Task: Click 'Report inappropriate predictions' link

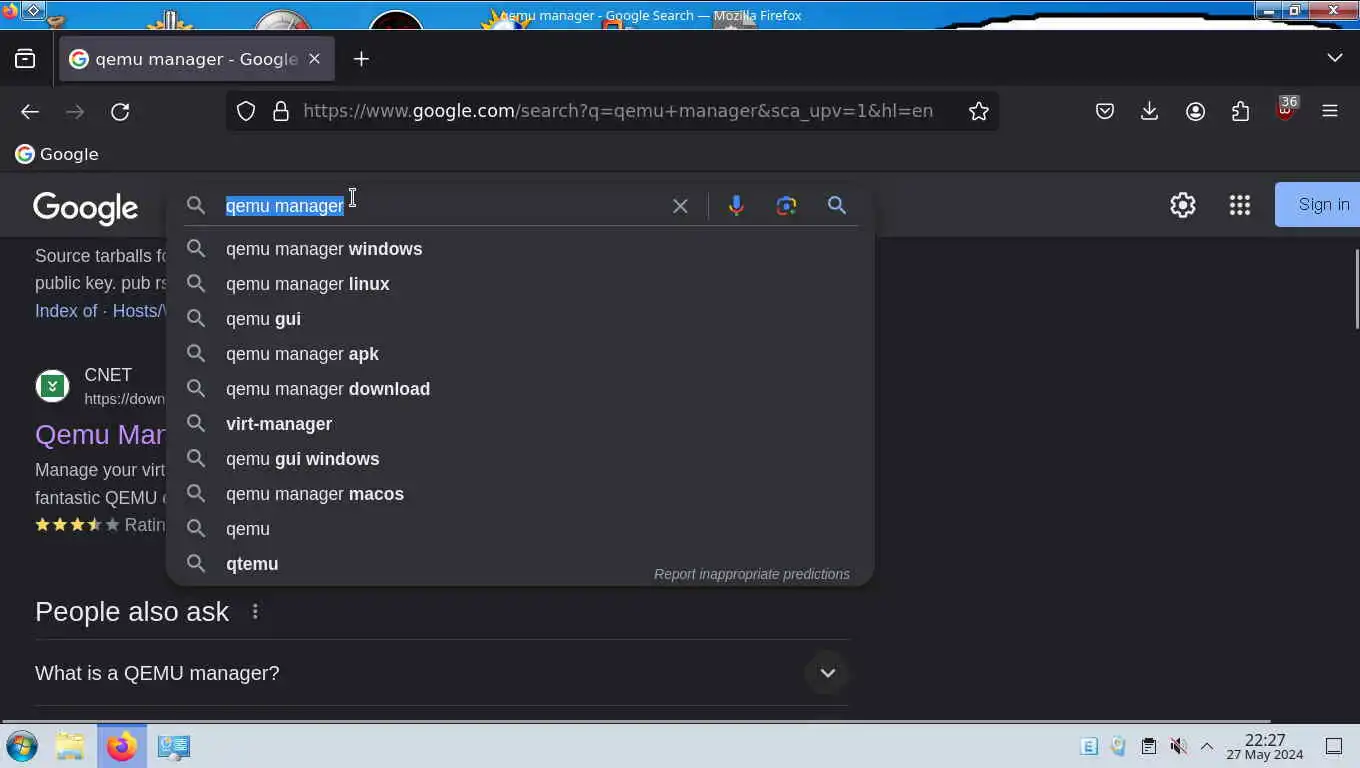Action: point(752,574)
